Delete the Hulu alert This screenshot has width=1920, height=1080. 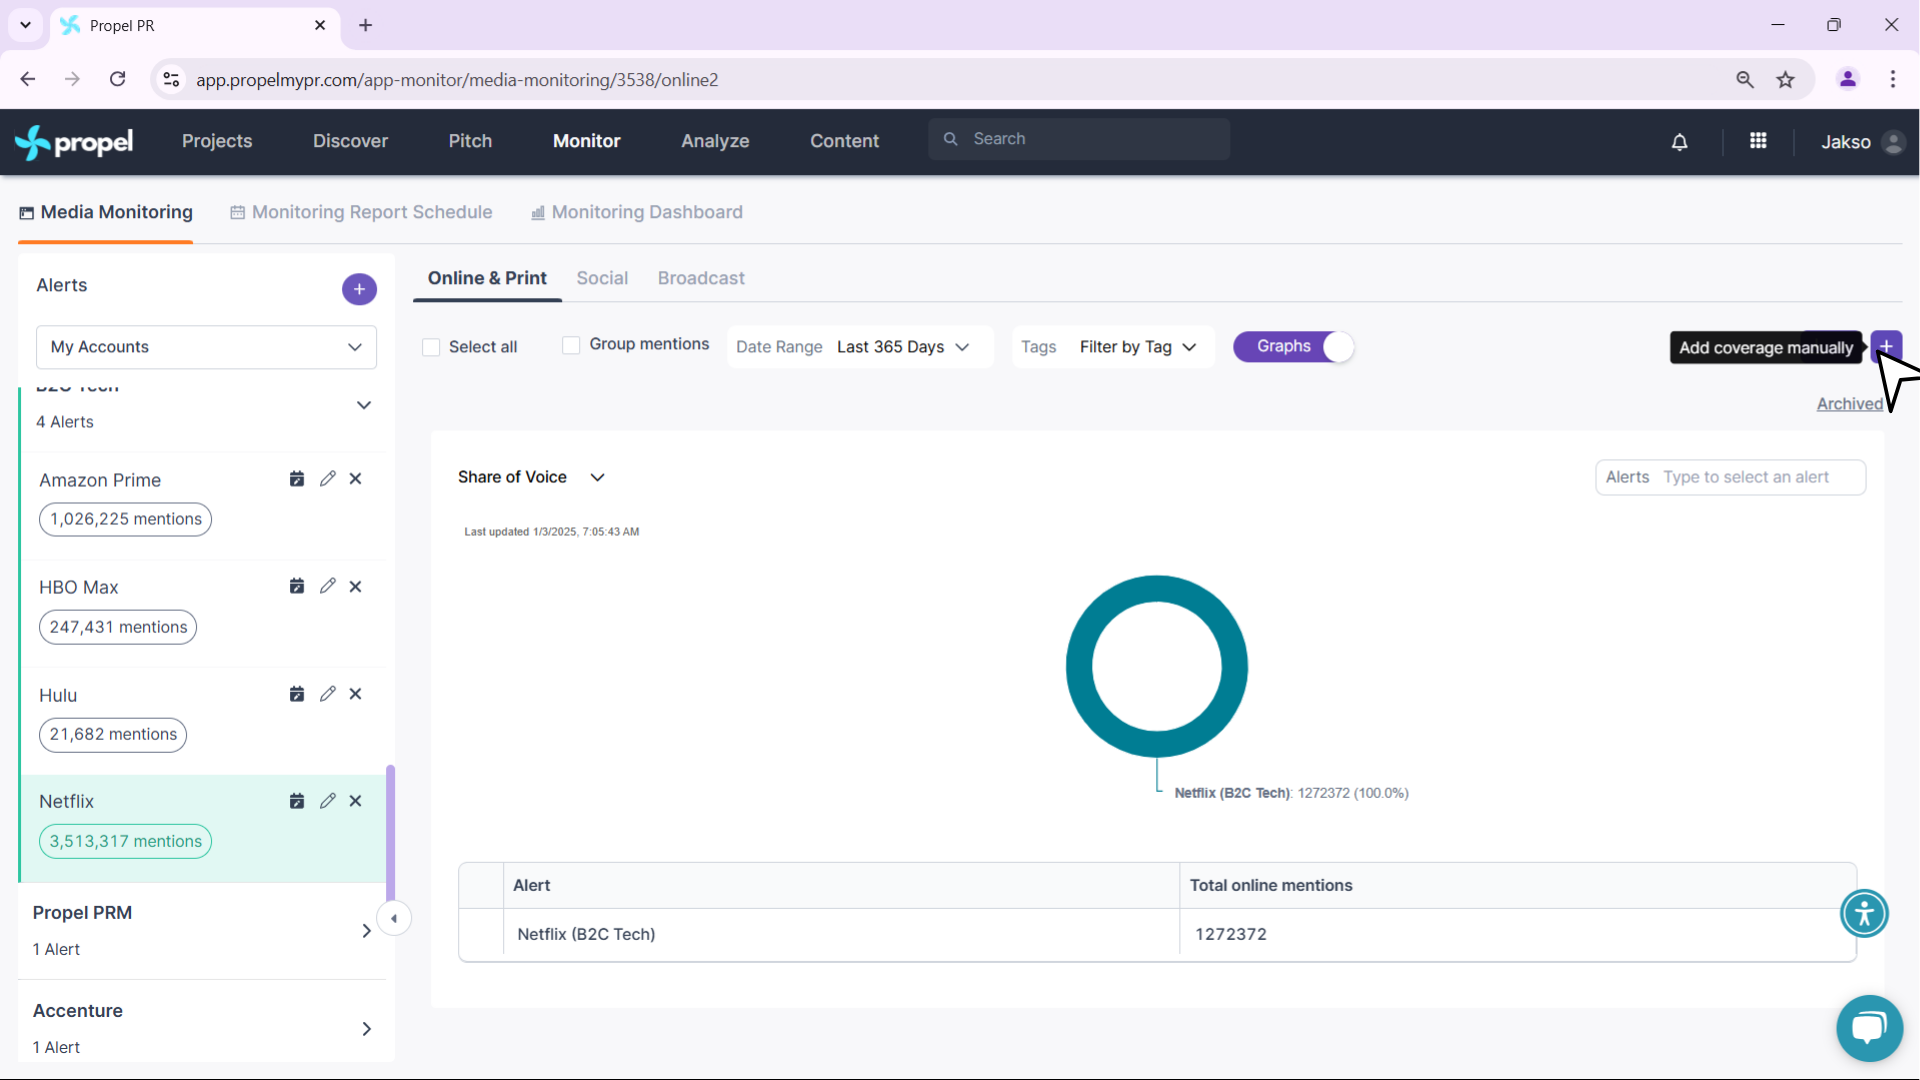click(355, 694)
